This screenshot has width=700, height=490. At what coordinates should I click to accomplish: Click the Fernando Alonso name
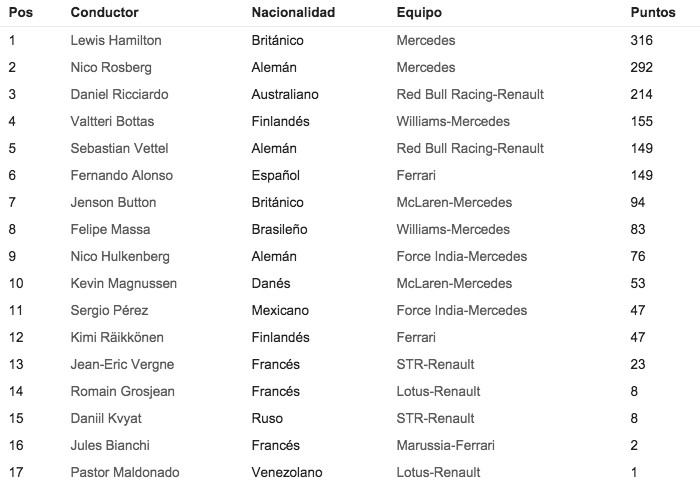pyautogui.click(x=122, y=176)
